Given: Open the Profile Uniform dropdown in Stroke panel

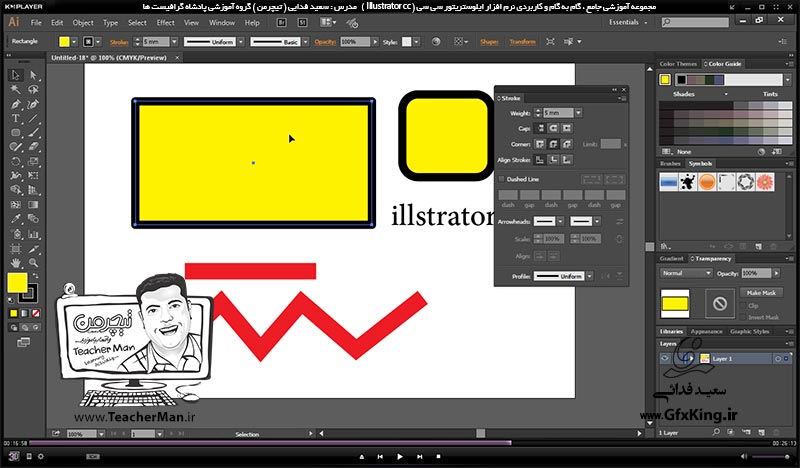Looking at the screenshot, I should pos(590,276).
